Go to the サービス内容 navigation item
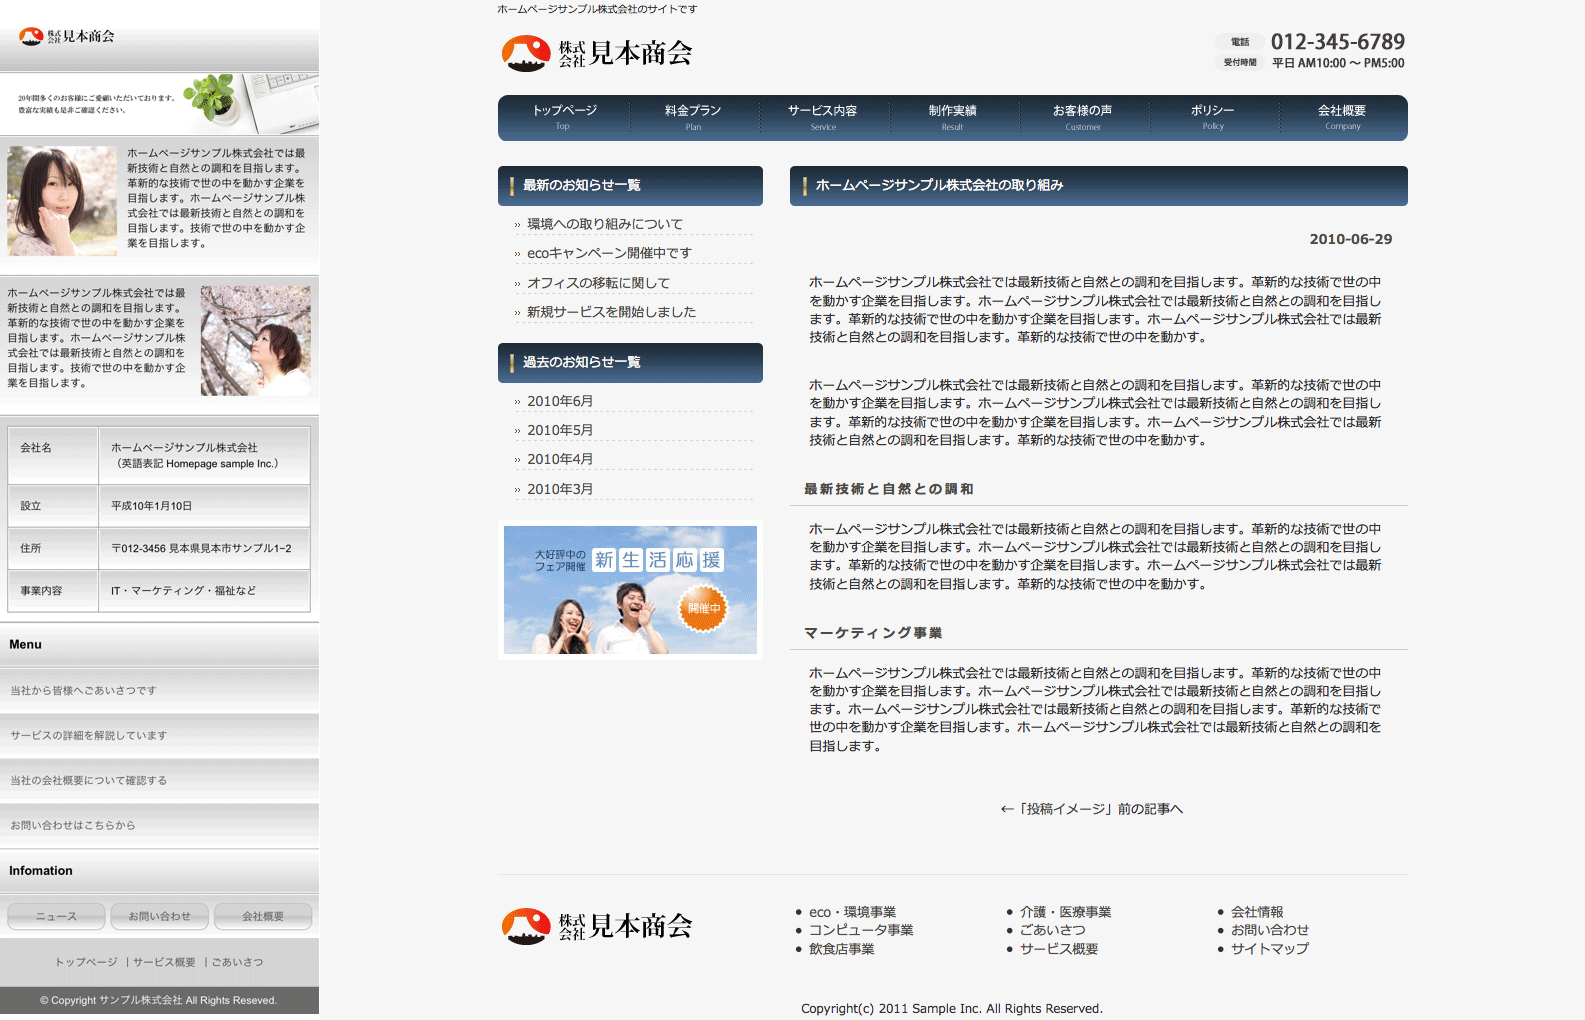This screenshot has width=1585, height=1020. 822,117
